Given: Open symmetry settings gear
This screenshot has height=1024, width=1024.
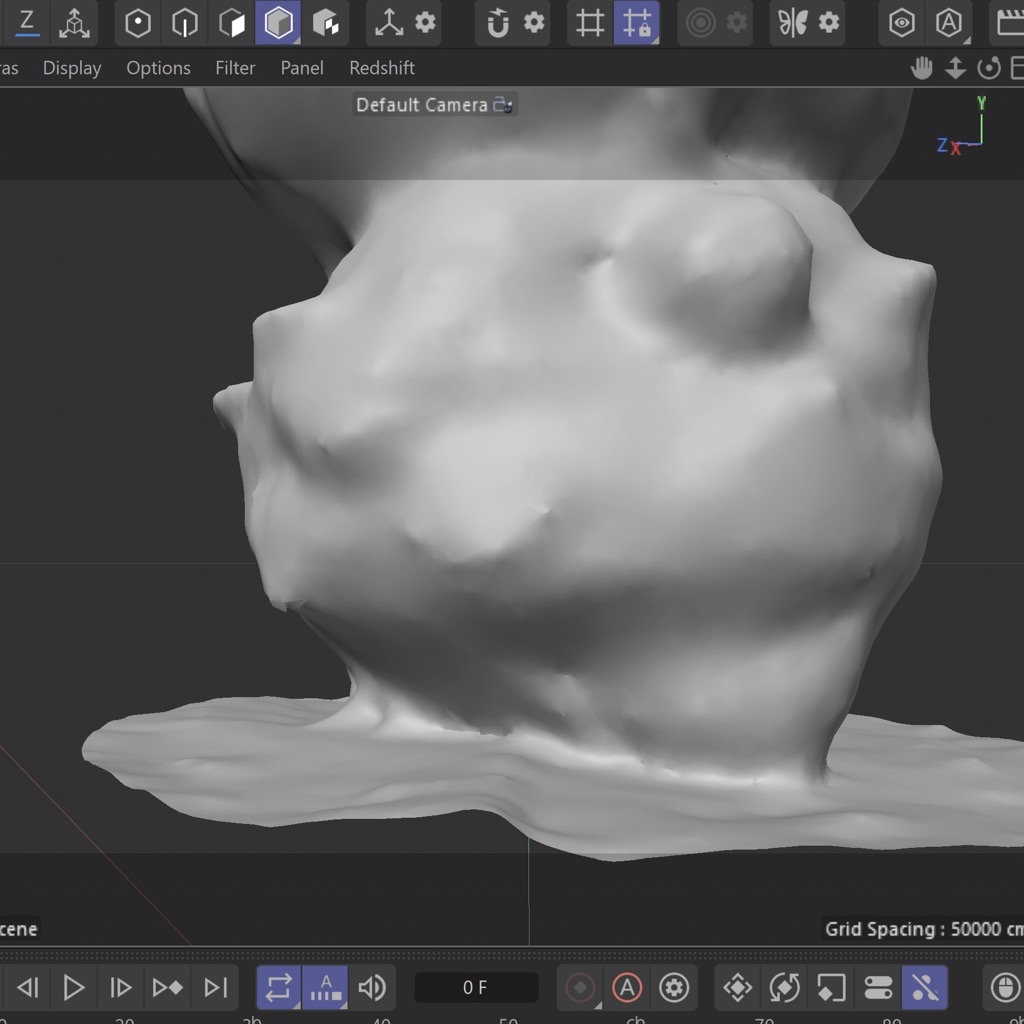Looking at the screenshot, I should [x=829, y=23].
